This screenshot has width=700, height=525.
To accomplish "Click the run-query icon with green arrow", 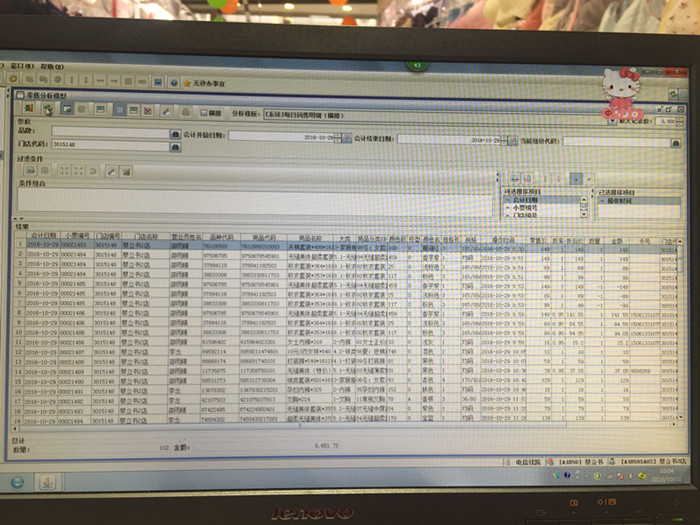I will (x=48, y=108).
